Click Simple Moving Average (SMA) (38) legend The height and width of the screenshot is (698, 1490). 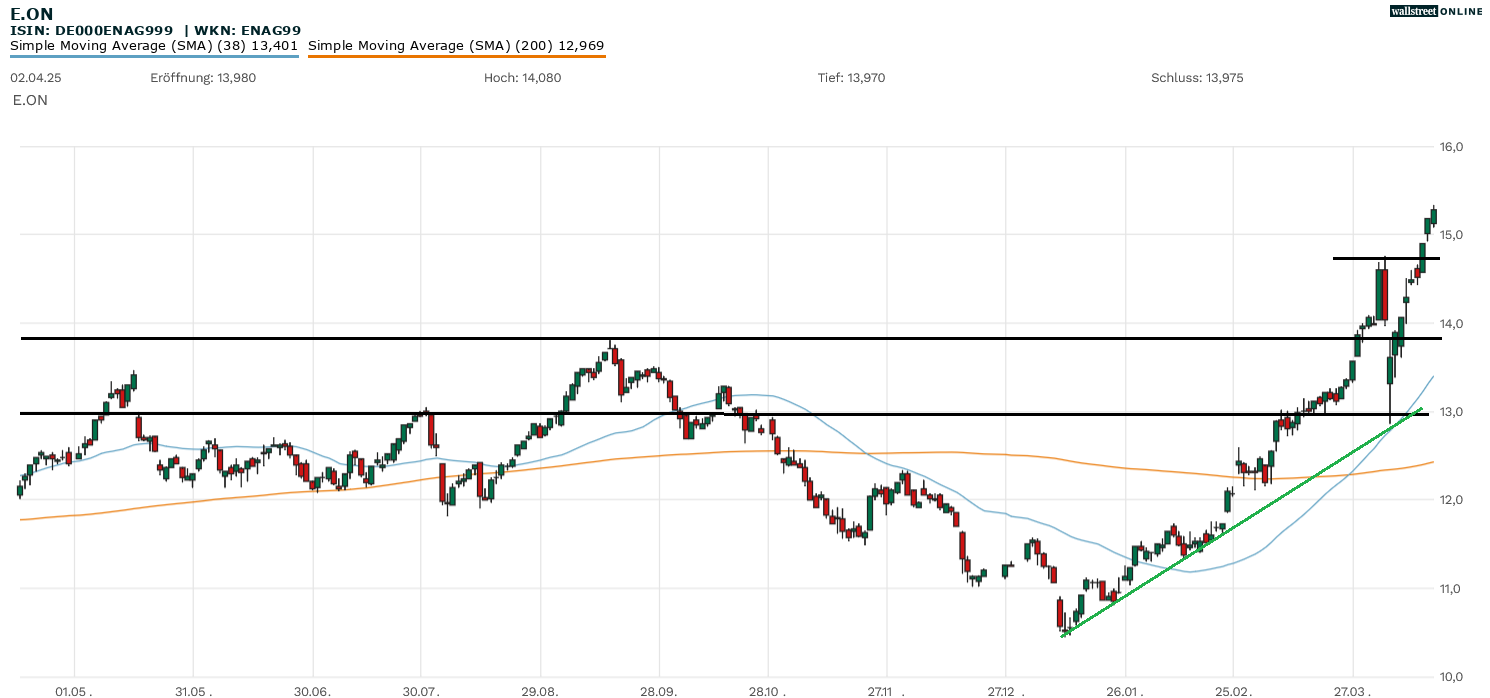[154, 46]
